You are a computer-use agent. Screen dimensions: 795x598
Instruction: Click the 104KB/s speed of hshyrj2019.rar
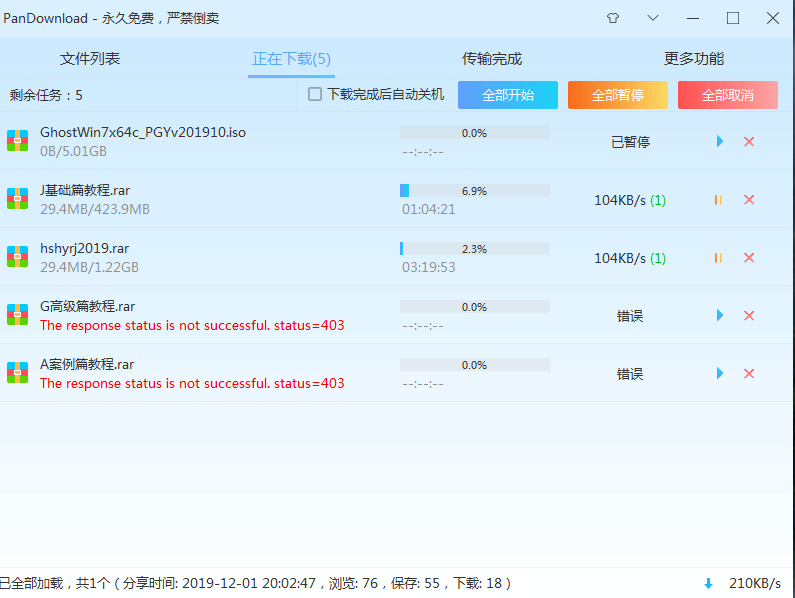pyautogui.click(x=630, y=258)
